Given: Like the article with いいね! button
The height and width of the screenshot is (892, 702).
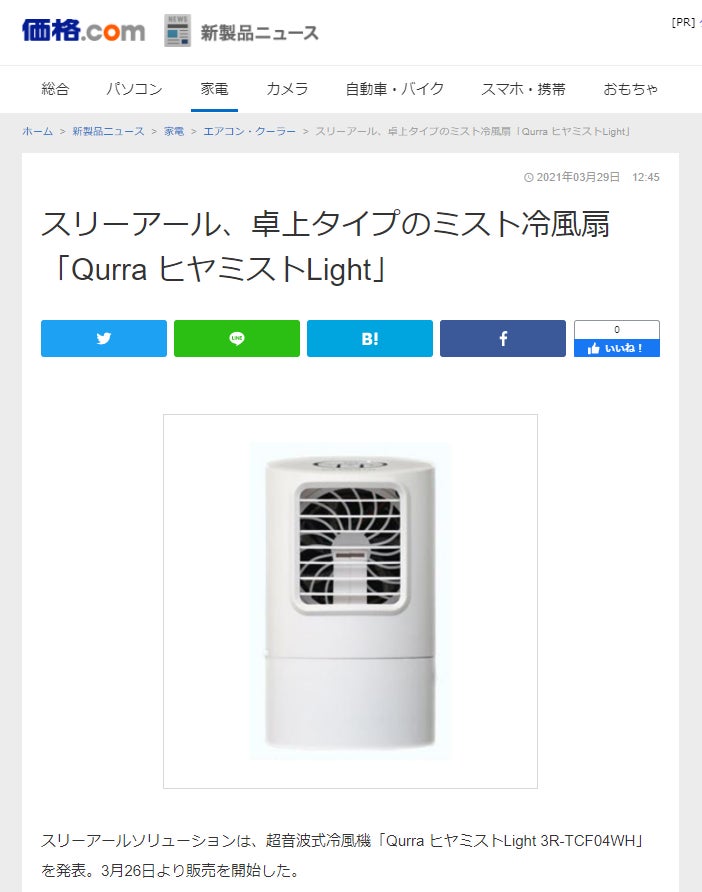Looking at the screenshot, I should [x=617, y=348].
